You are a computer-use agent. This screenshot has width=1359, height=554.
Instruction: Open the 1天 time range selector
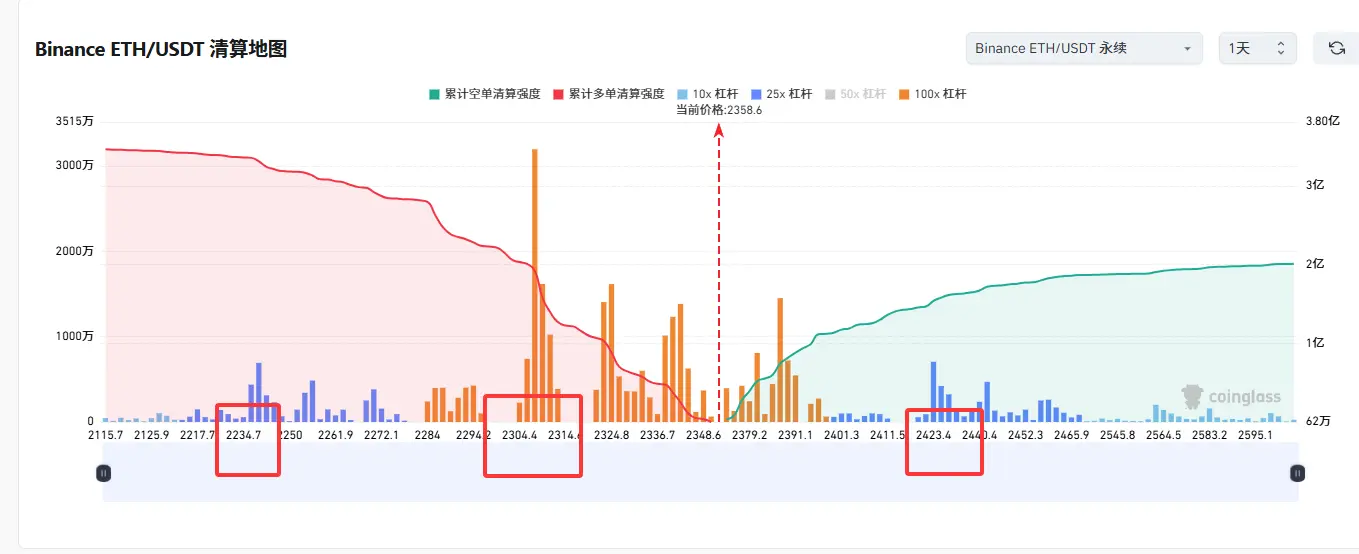[1257, 48]
